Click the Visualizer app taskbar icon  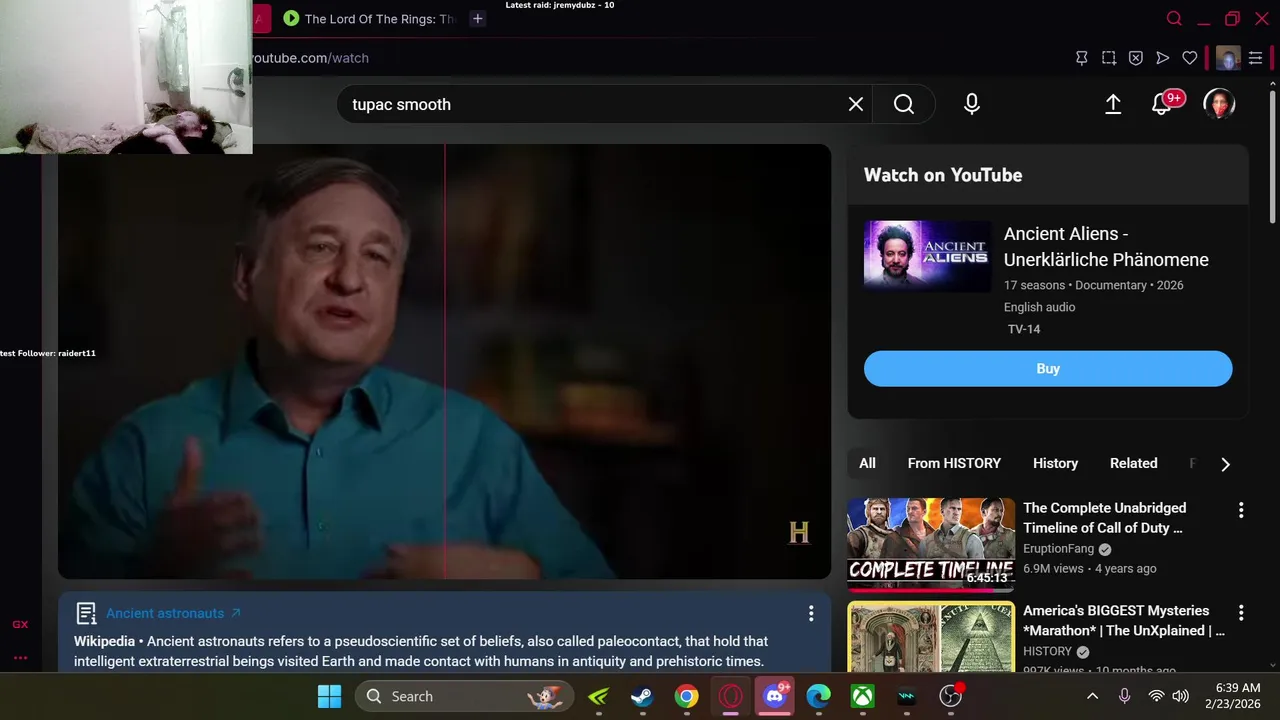point(907,696)
